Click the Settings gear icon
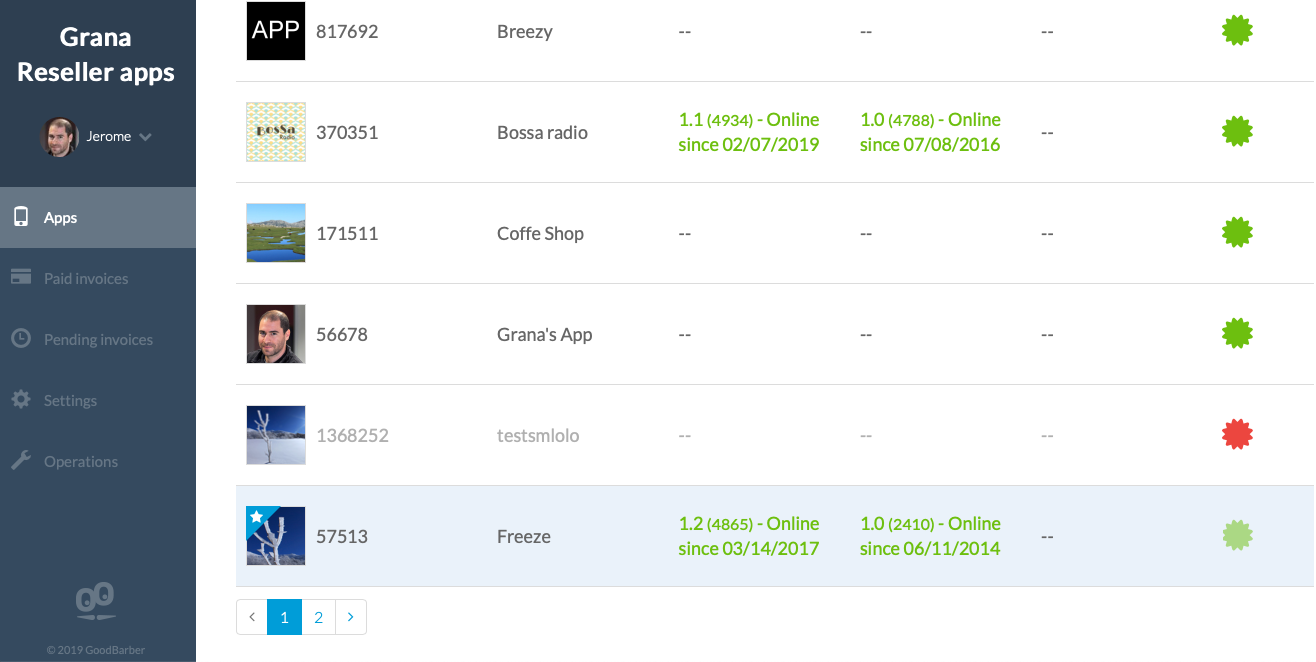Viewport: 1316px width, 662px height. click(20, 400)
